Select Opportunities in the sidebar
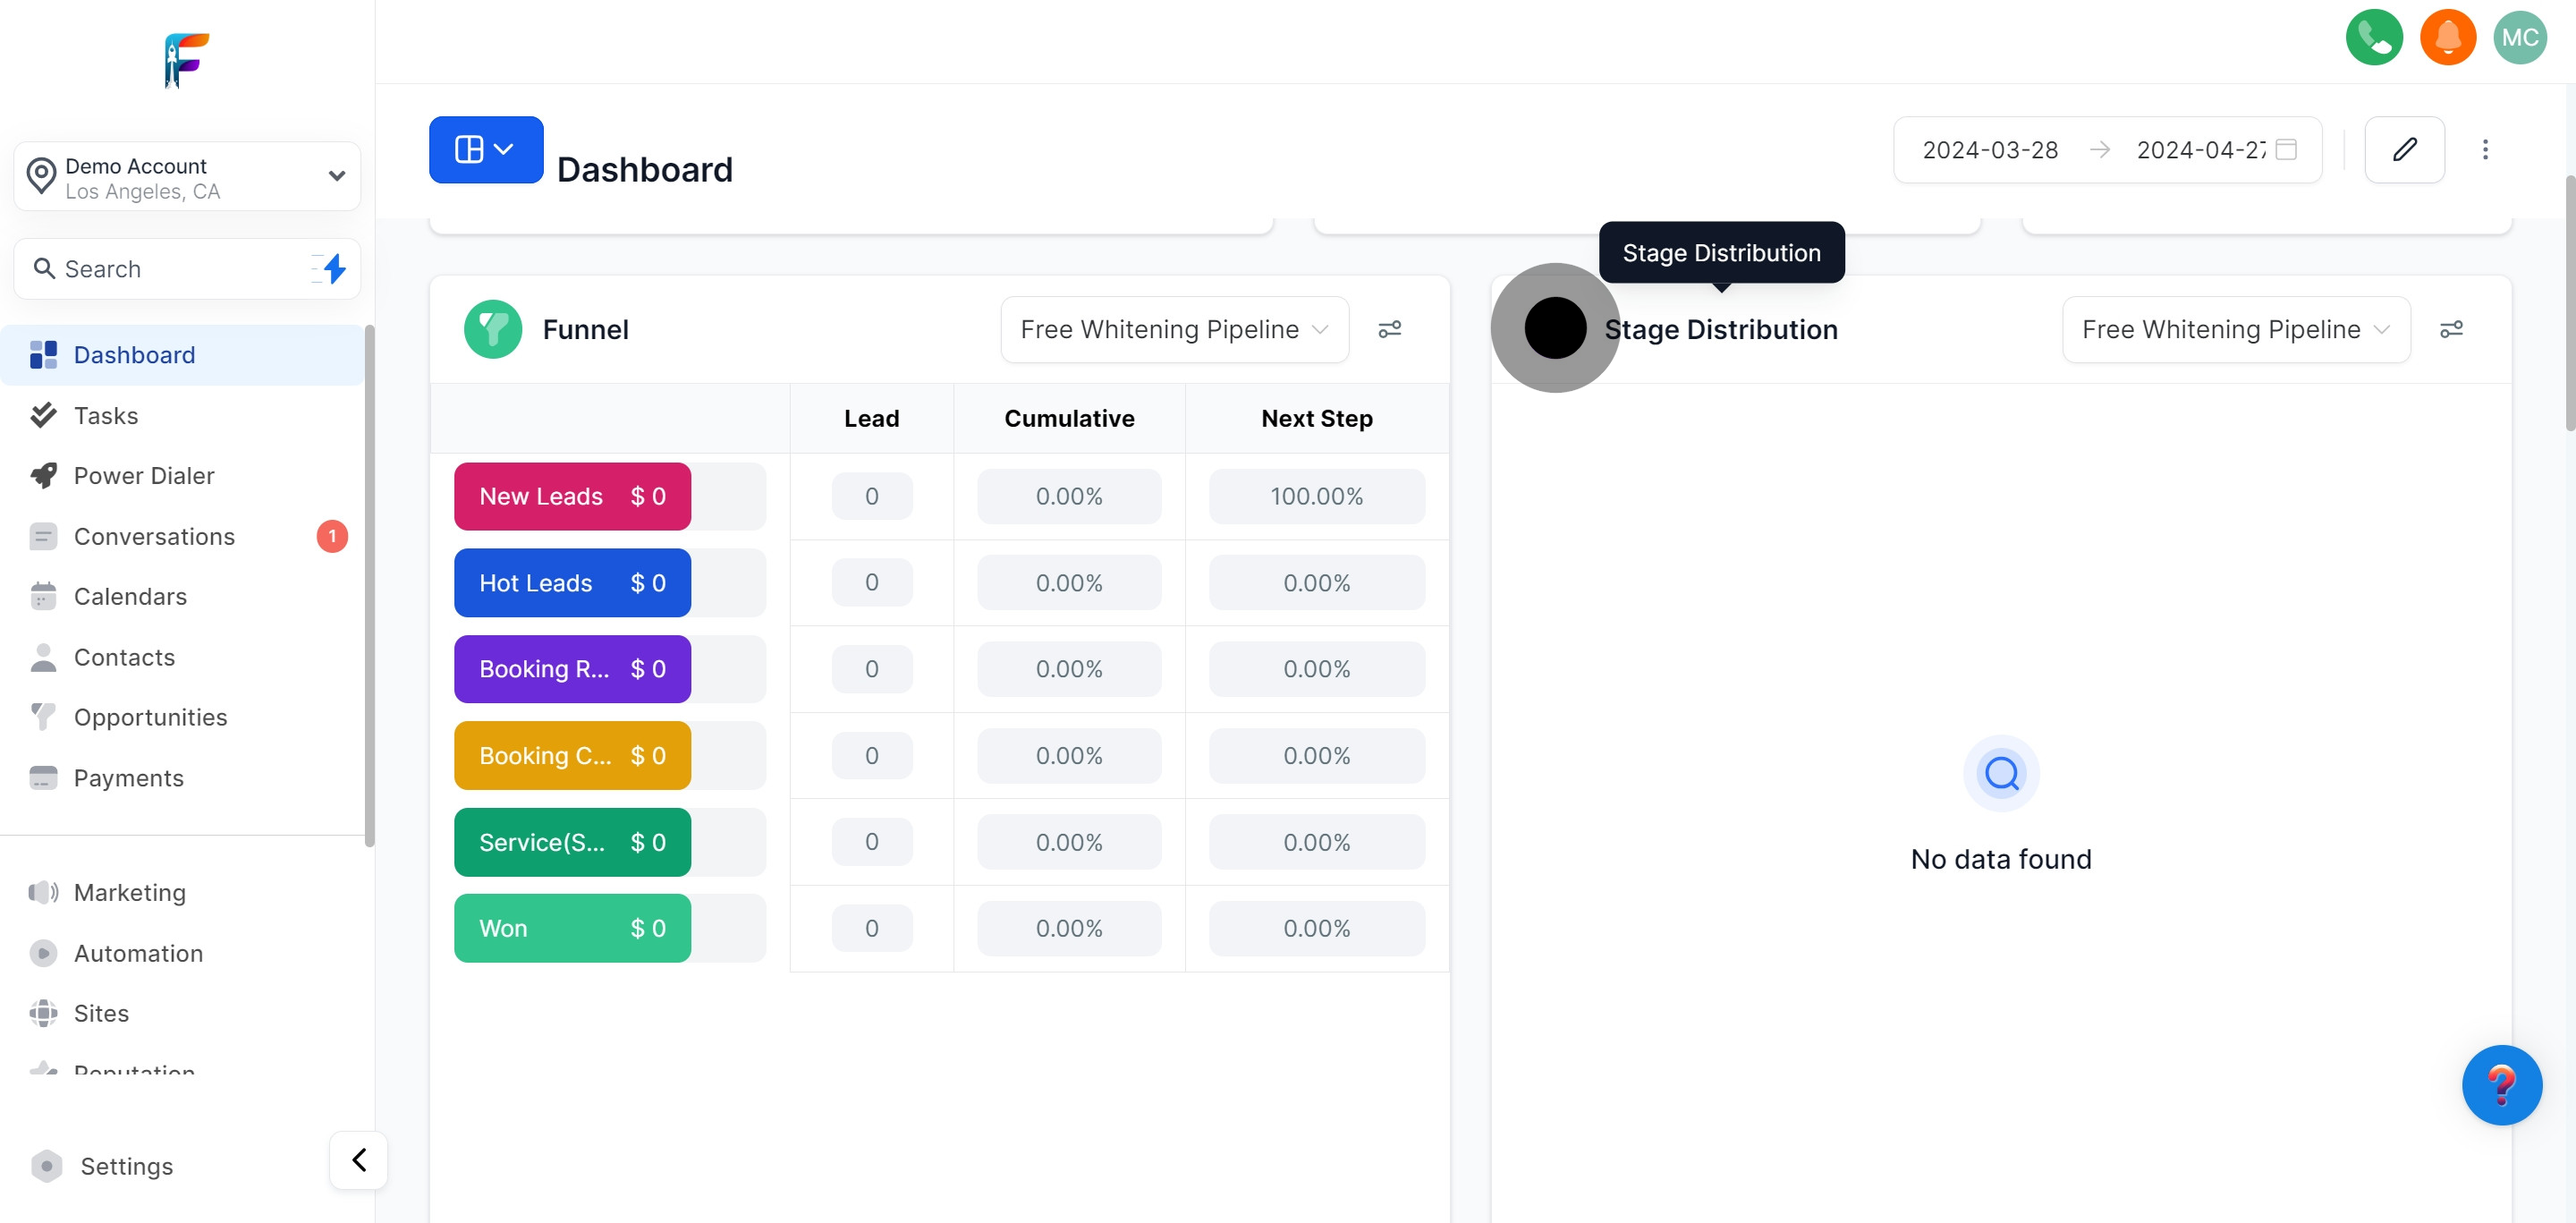This screenshot has width=2576, height=1223. [151, 716]
